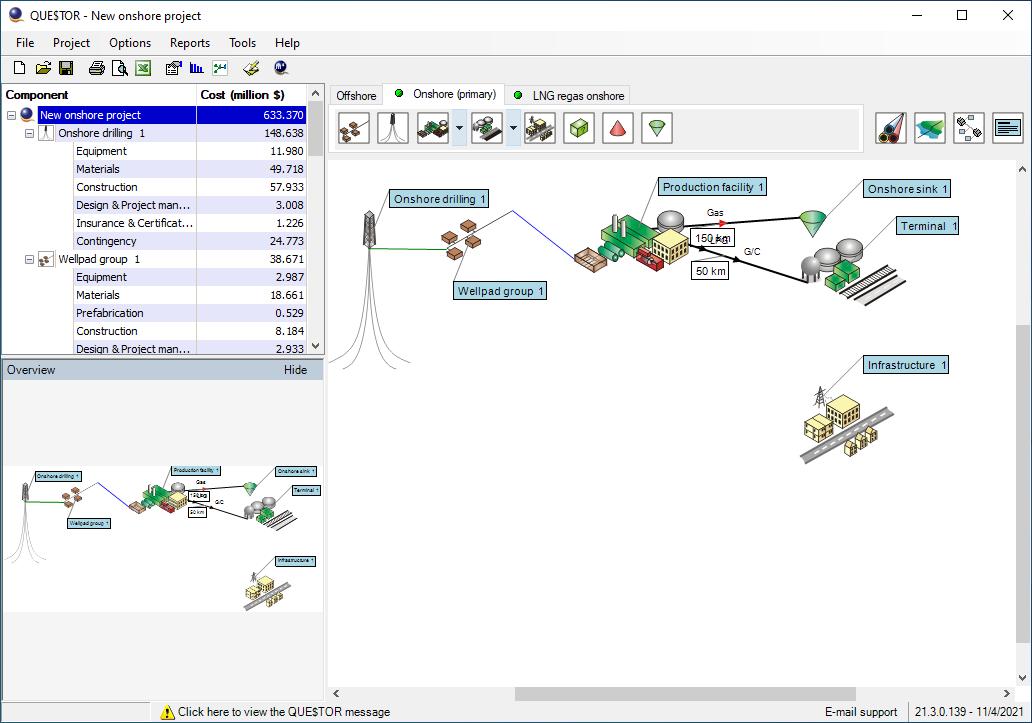Screen dimensions: 1032x723
Task: Click the blue globe toolbar icon
Action: pyautogui.click(x=281, y=68)
